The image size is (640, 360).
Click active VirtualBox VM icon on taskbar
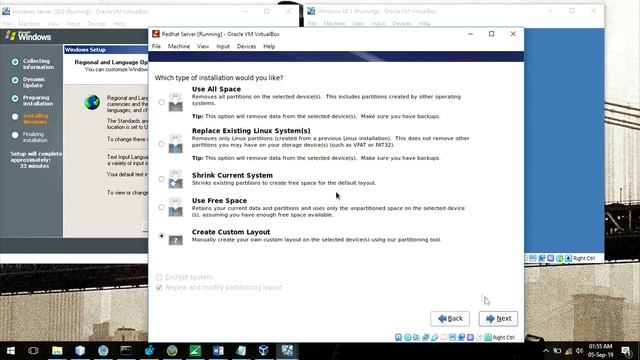pos(287,351)
